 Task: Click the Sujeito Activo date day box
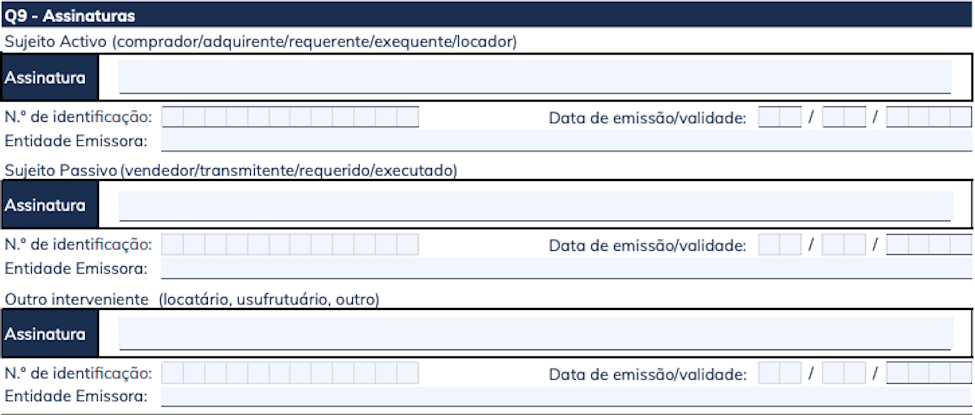click(x=779, y=118)
